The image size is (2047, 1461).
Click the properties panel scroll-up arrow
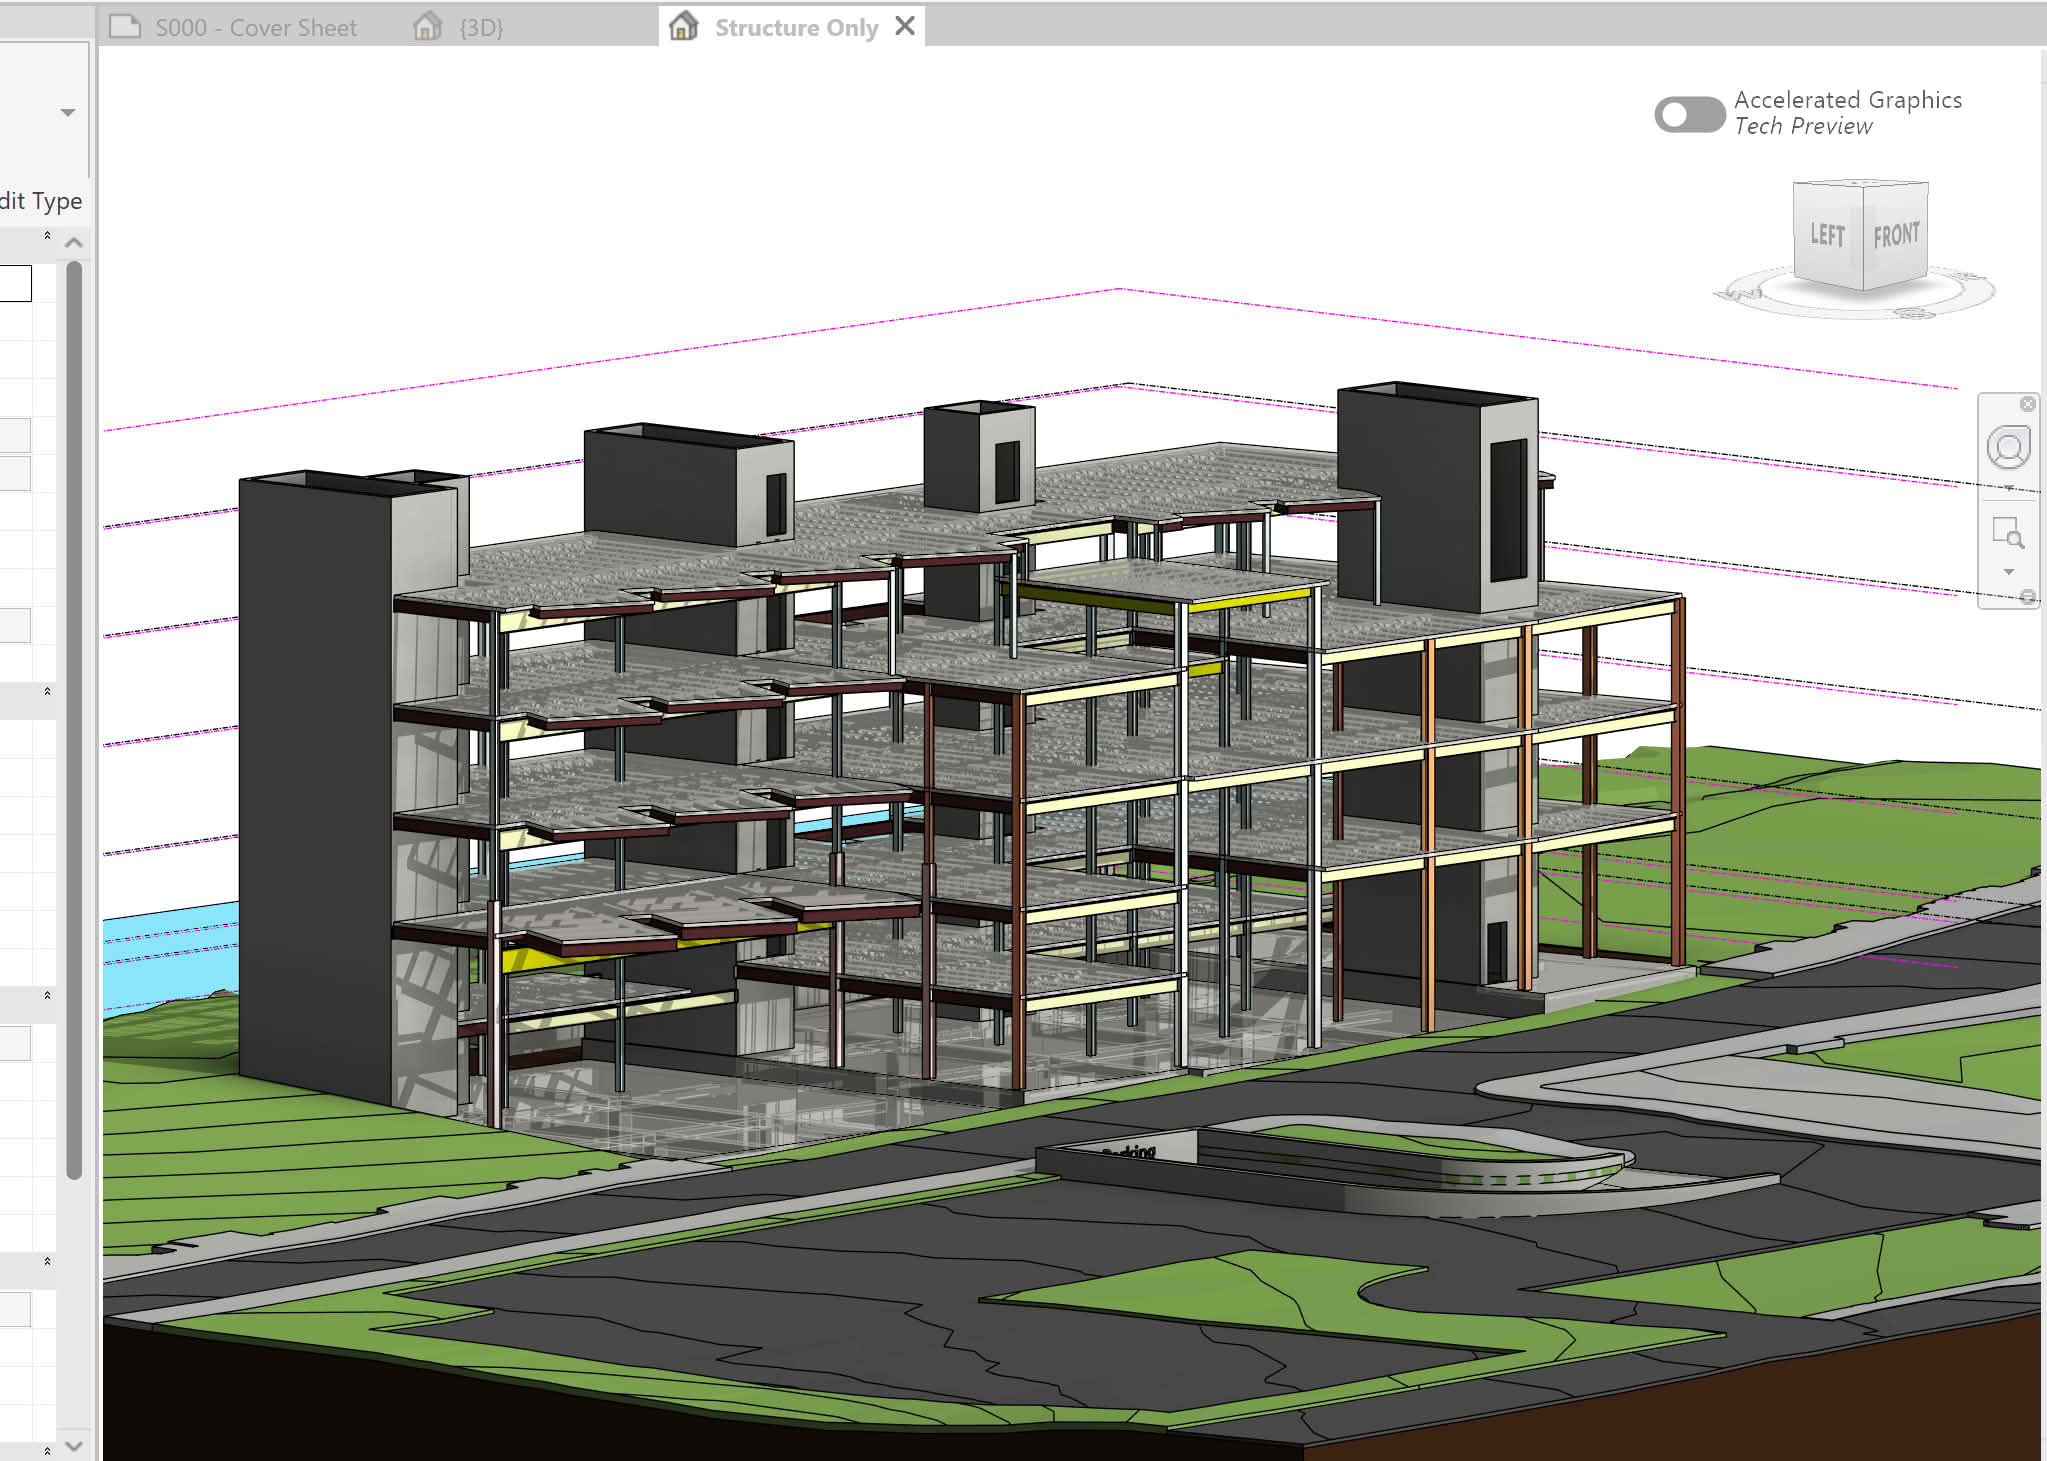click(74, 242)
